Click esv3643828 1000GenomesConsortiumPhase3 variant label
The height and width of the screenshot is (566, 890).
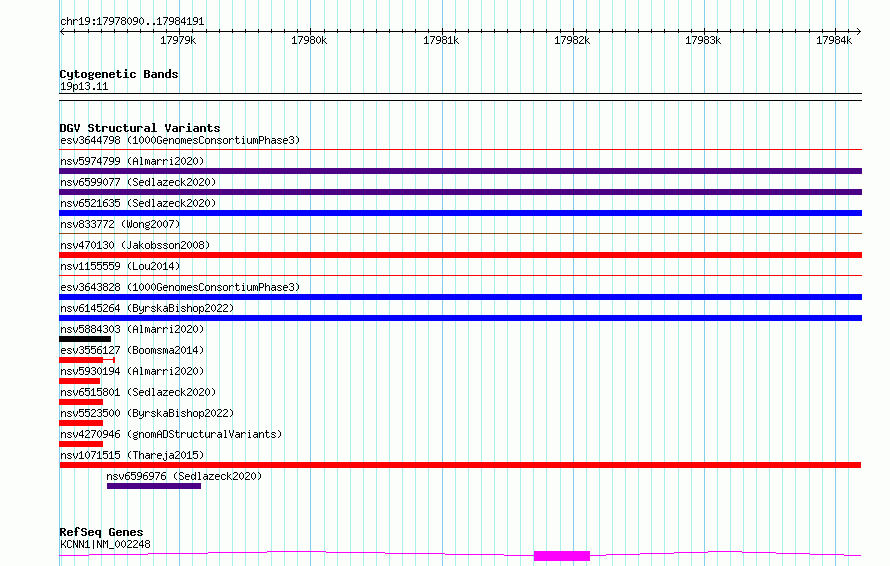pyautogui.click(x=180, y=287)
